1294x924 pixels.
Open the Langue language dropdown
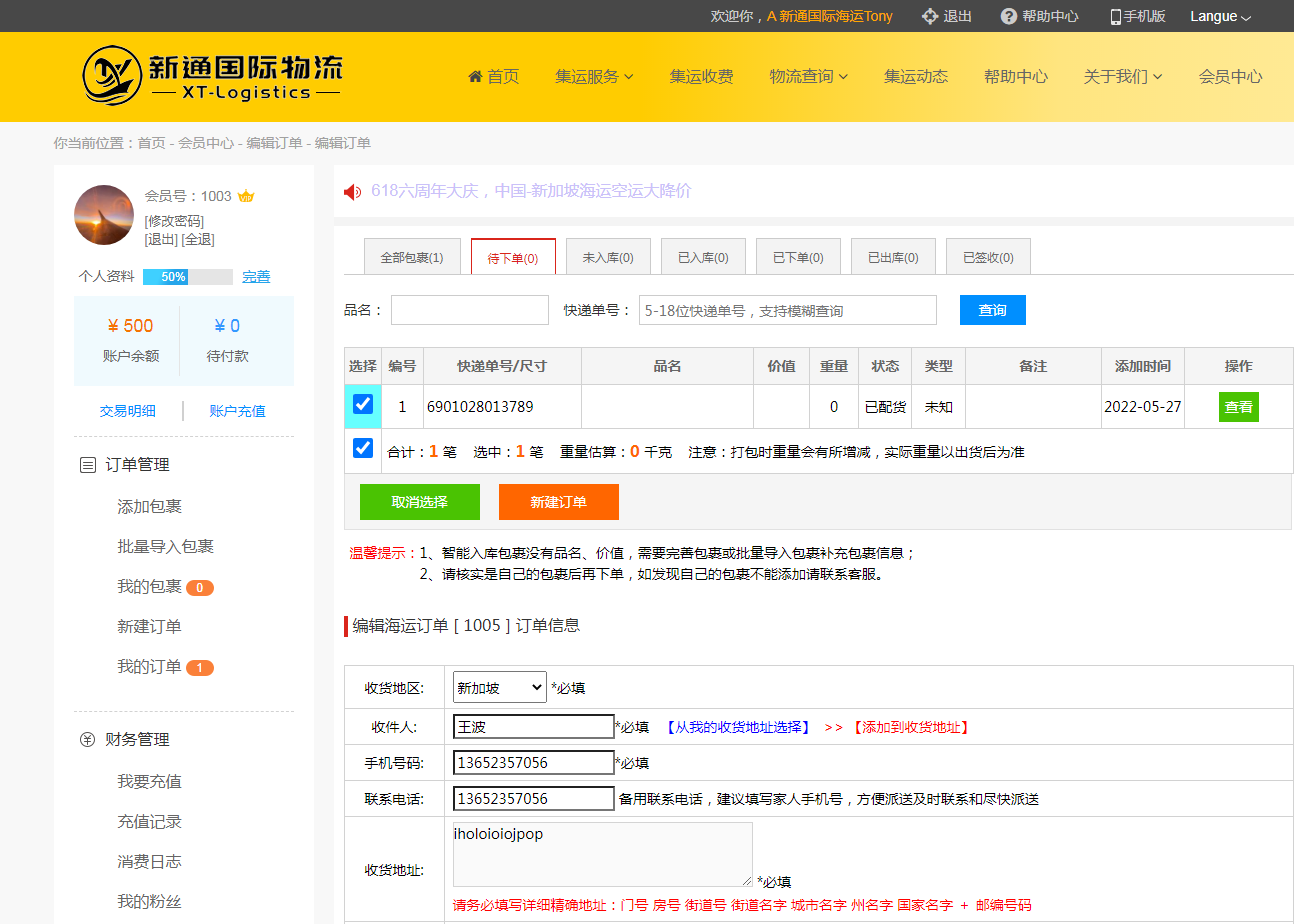point(1220,16)
